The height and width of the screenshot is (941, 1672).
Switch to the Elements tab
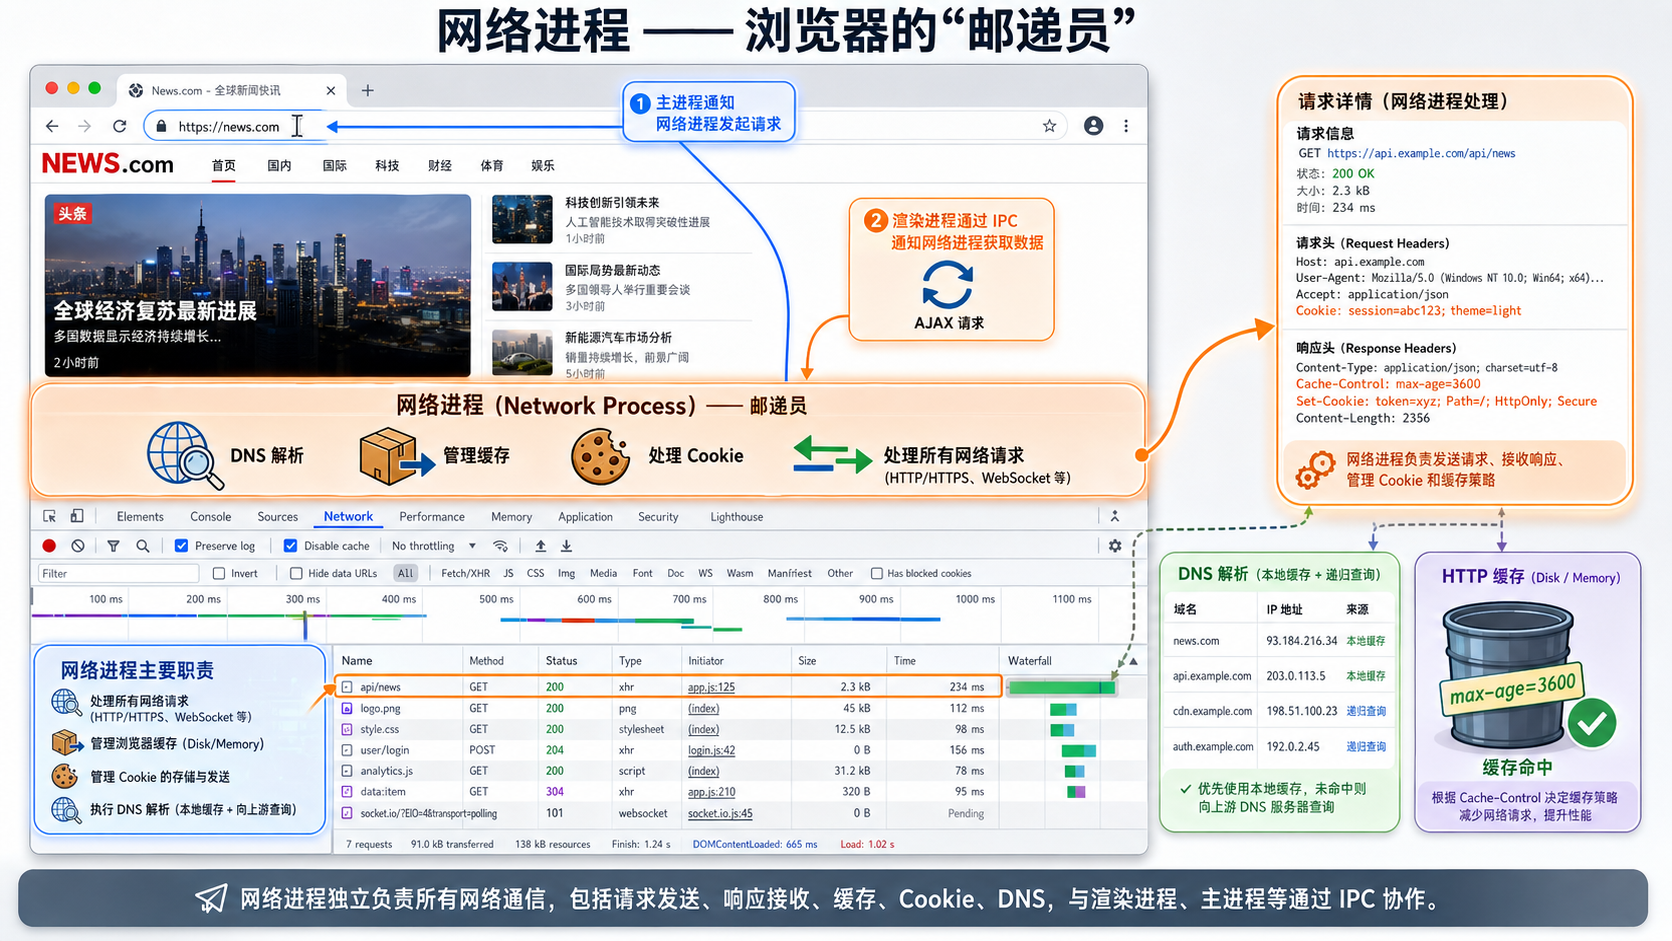[x=140, y=517]
